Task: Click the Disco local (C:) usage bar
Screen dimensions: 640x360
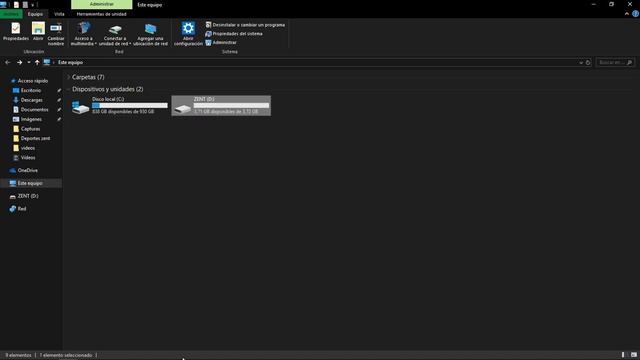Action: (130, 105)
